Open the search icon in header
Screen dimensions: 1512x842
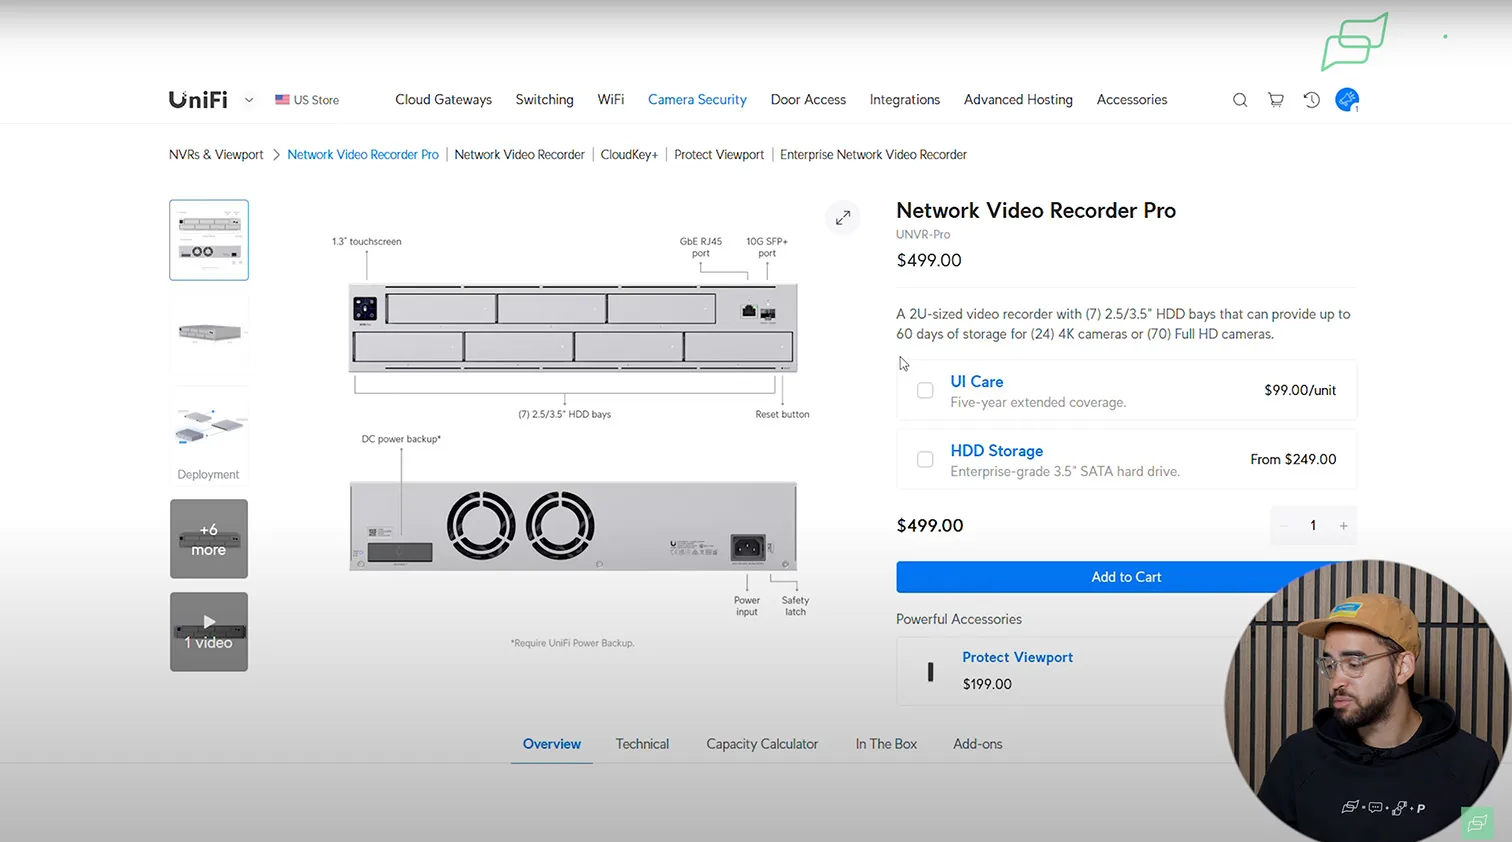click(1239, 100)
